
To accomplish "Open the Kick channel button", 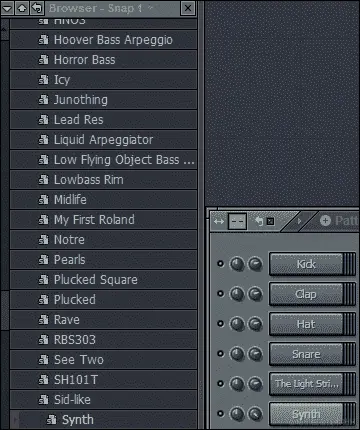I will tap(306, 264).
